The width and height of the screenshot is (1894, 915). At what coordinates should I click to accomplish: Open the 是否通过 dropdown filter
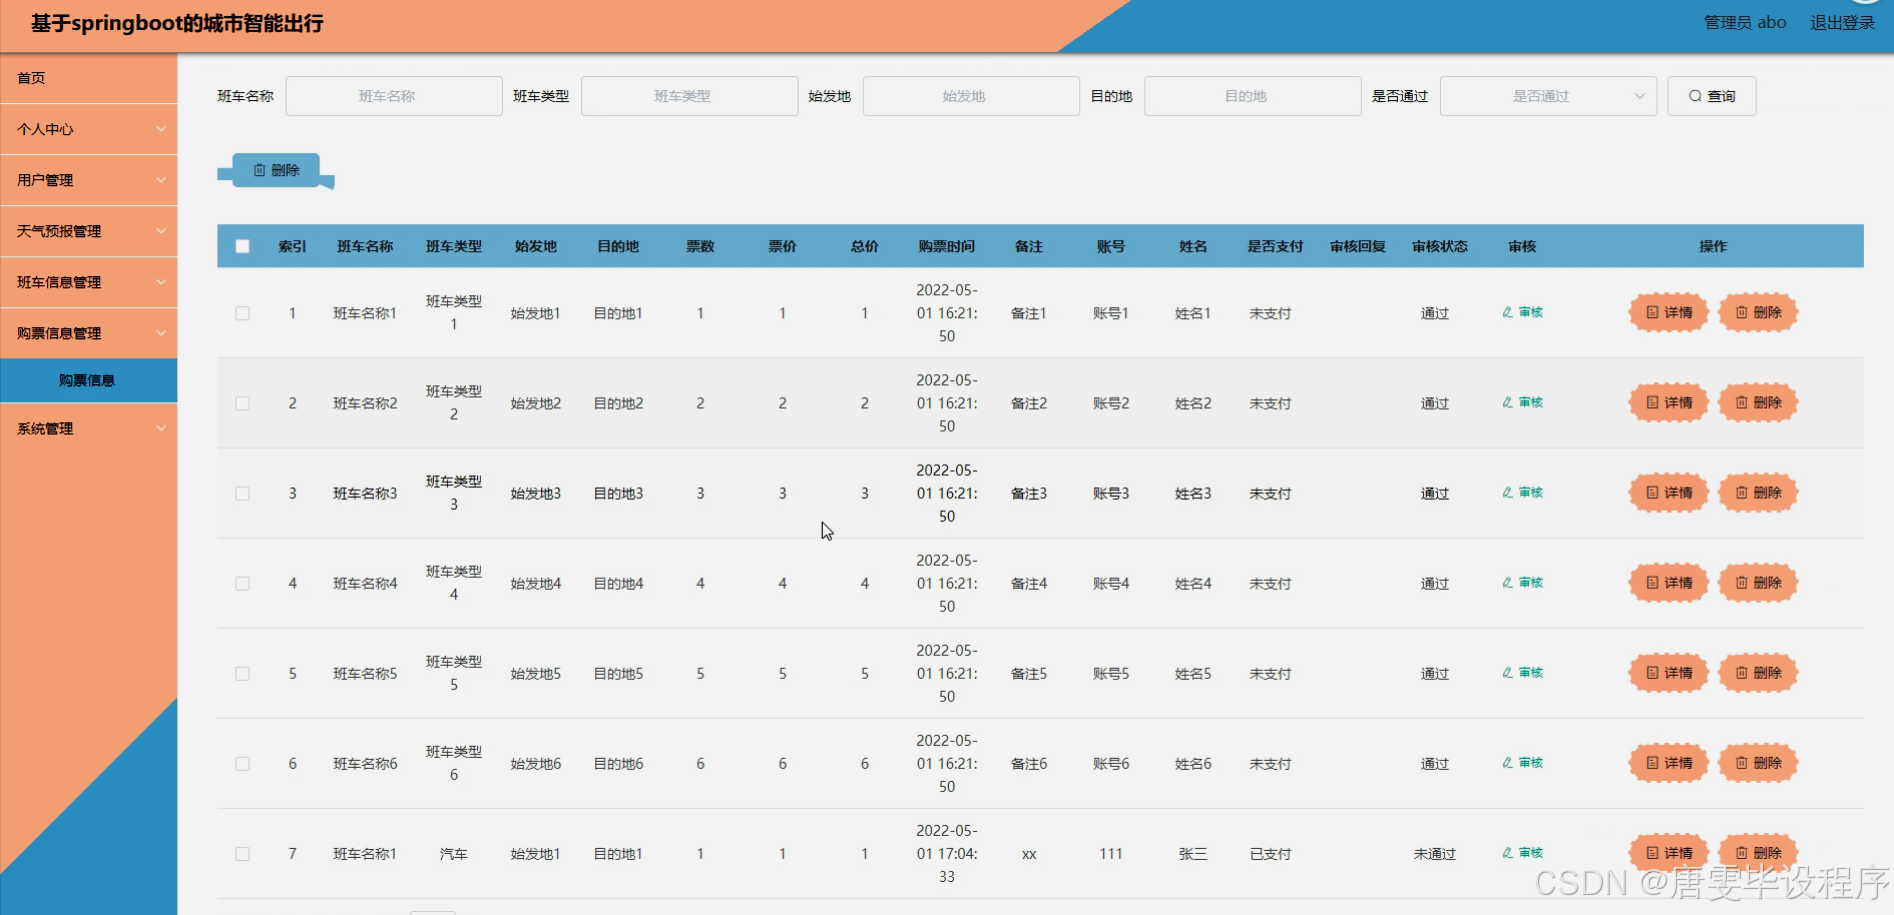(1548, 96)
